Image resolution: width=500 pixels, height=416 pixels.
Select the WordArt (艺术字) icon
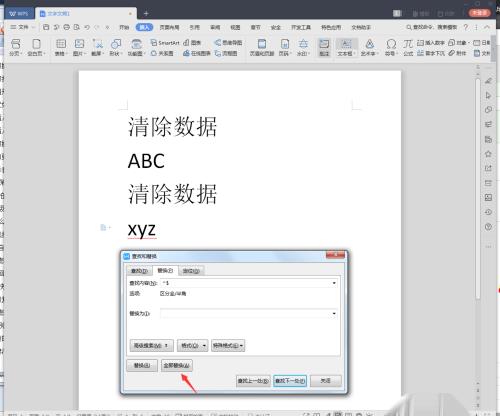369,47
